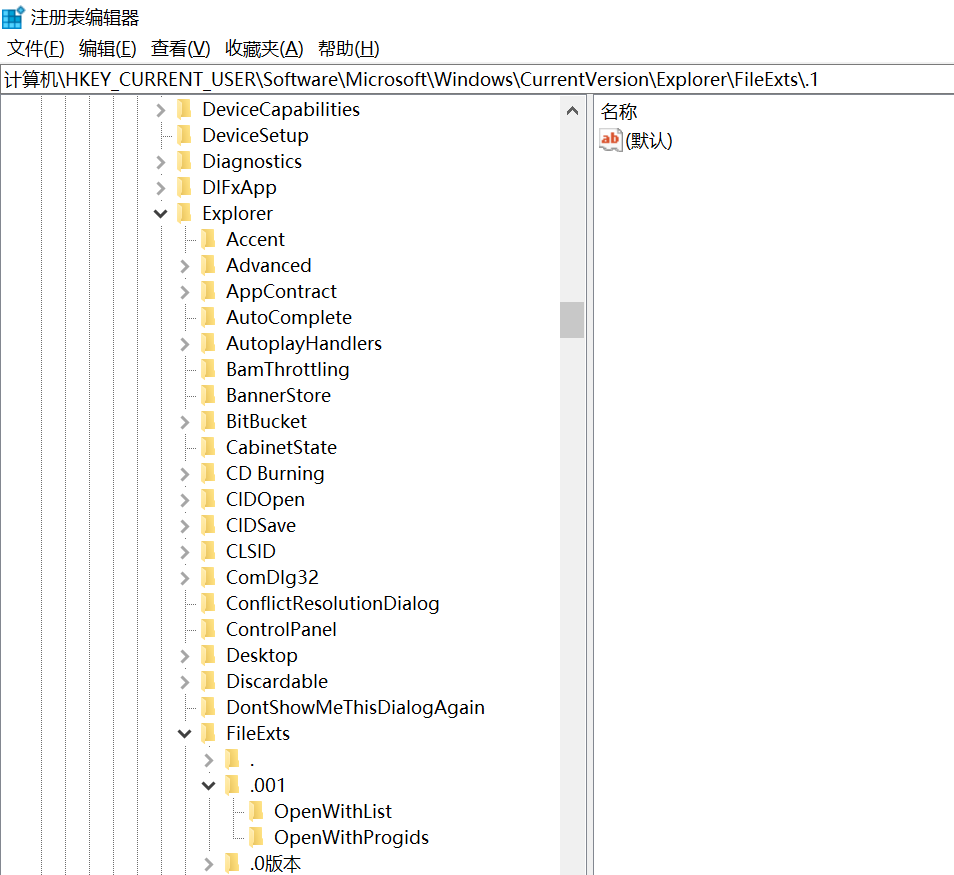Screen dimensions: 954x875
Task: Click the registry path address bar
Action: coord(477,80)
